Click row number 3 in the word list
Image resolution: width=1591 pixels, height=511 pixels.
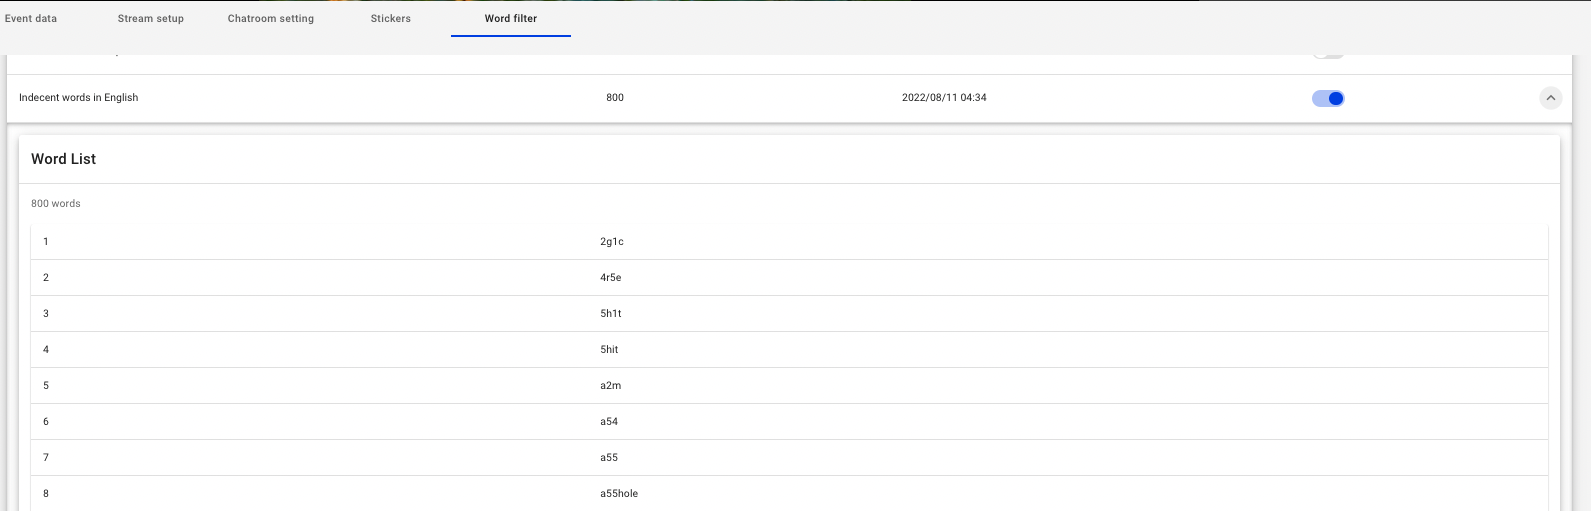click(46, 314)
